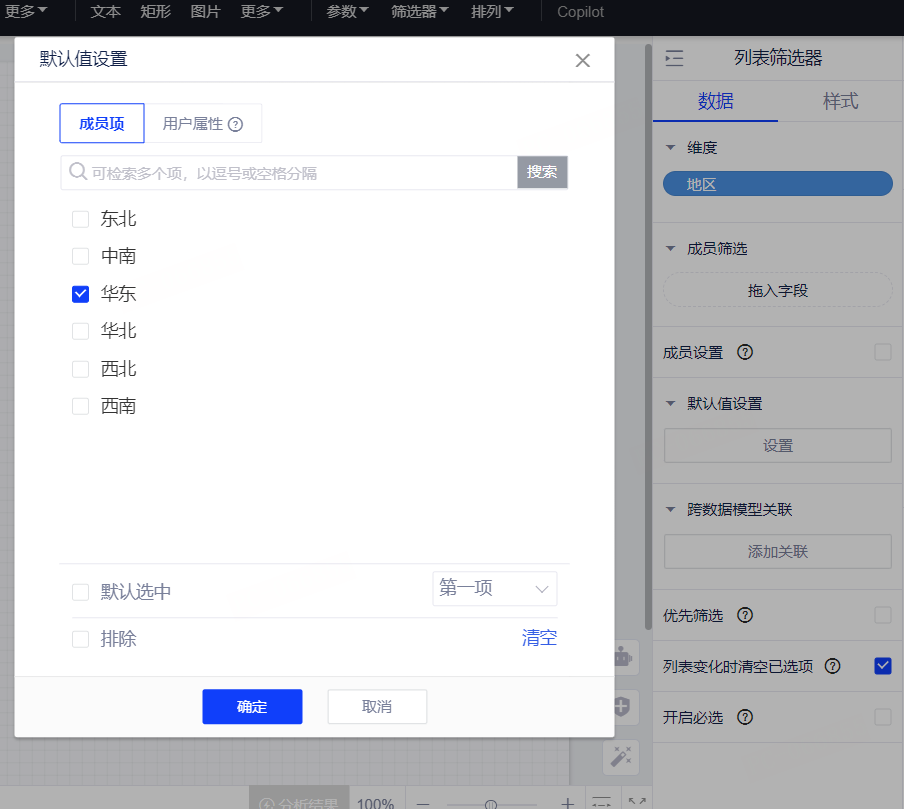Collapse the 列表筛选器 panel with the collapse icon
Screen dimensions: 904x809
tap(675, 59)
